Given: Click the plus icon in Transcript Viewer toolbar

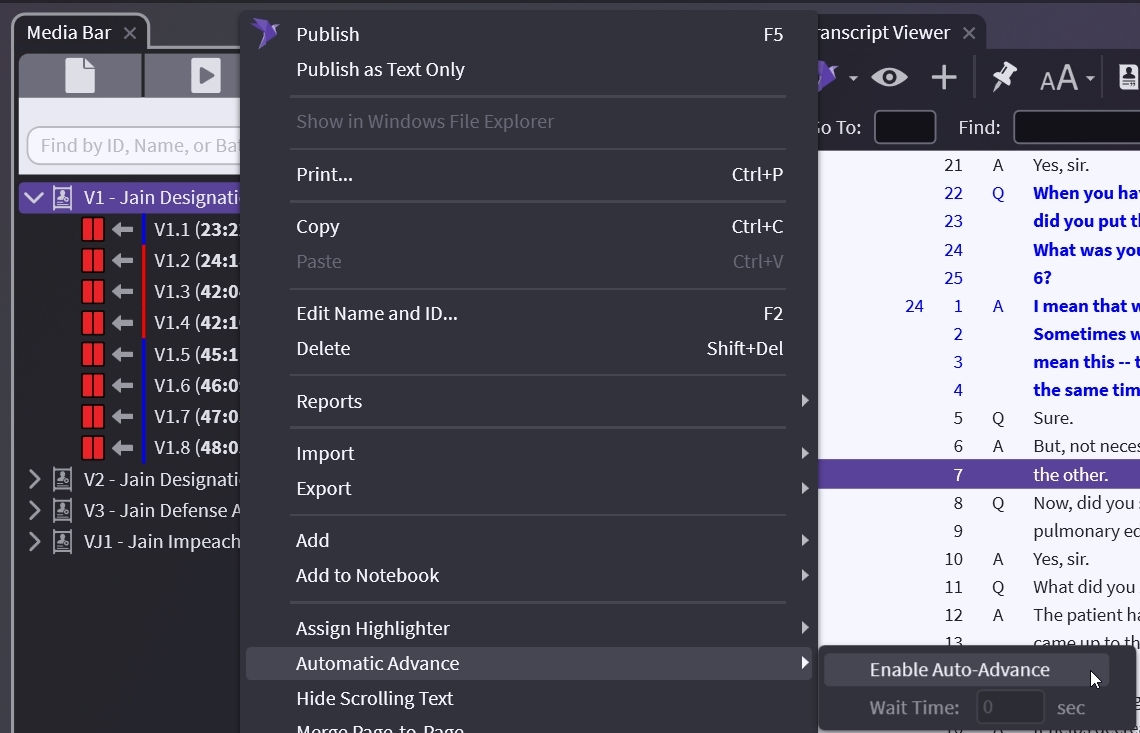Looking at the screenshot, I should [x=943, y=77].
